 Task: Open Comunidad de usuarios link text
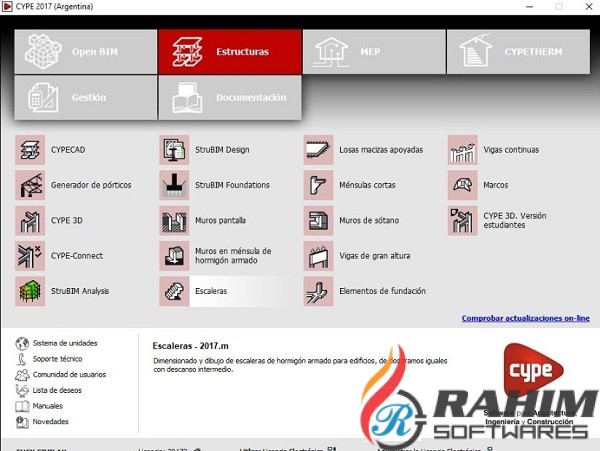(70, 374)
